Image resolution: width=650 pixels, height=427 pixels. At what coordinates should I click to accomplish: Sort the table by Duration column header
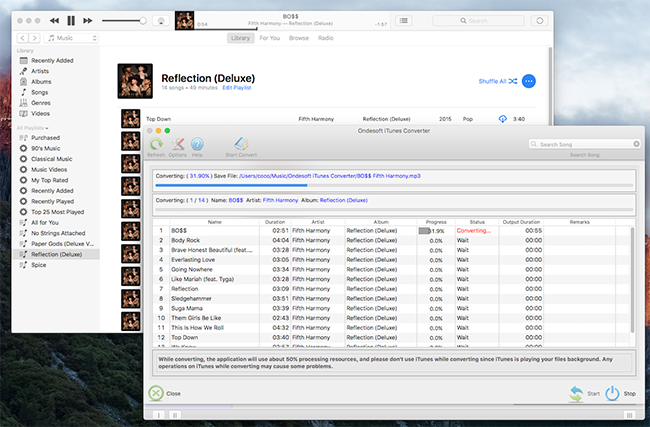click(x=275, y=222)
